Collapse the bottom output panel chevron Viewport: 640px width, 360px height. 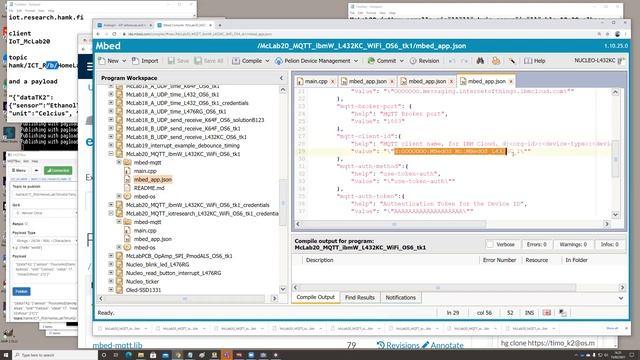[x=621, y=298]
